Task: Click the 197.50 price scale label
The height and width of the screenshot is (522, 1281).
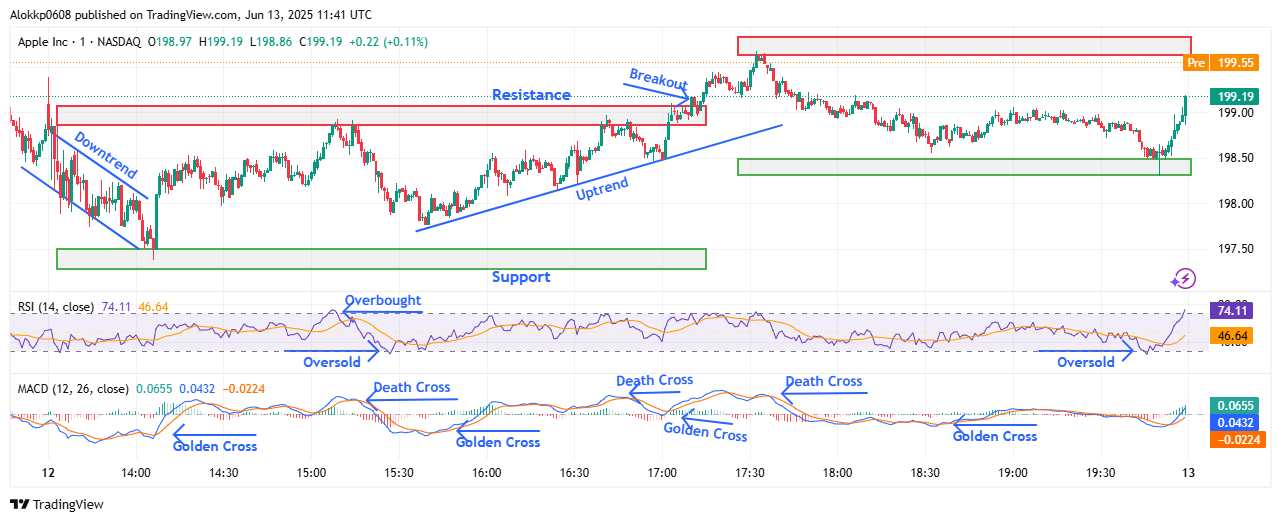Action: [1234, 249]
